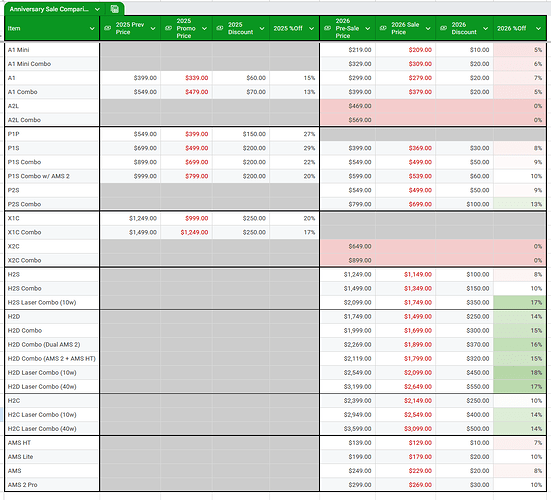551x500 pixels.
Task: Select the 'X1C Combo' item cell
Action: click(x=52, y=233)
